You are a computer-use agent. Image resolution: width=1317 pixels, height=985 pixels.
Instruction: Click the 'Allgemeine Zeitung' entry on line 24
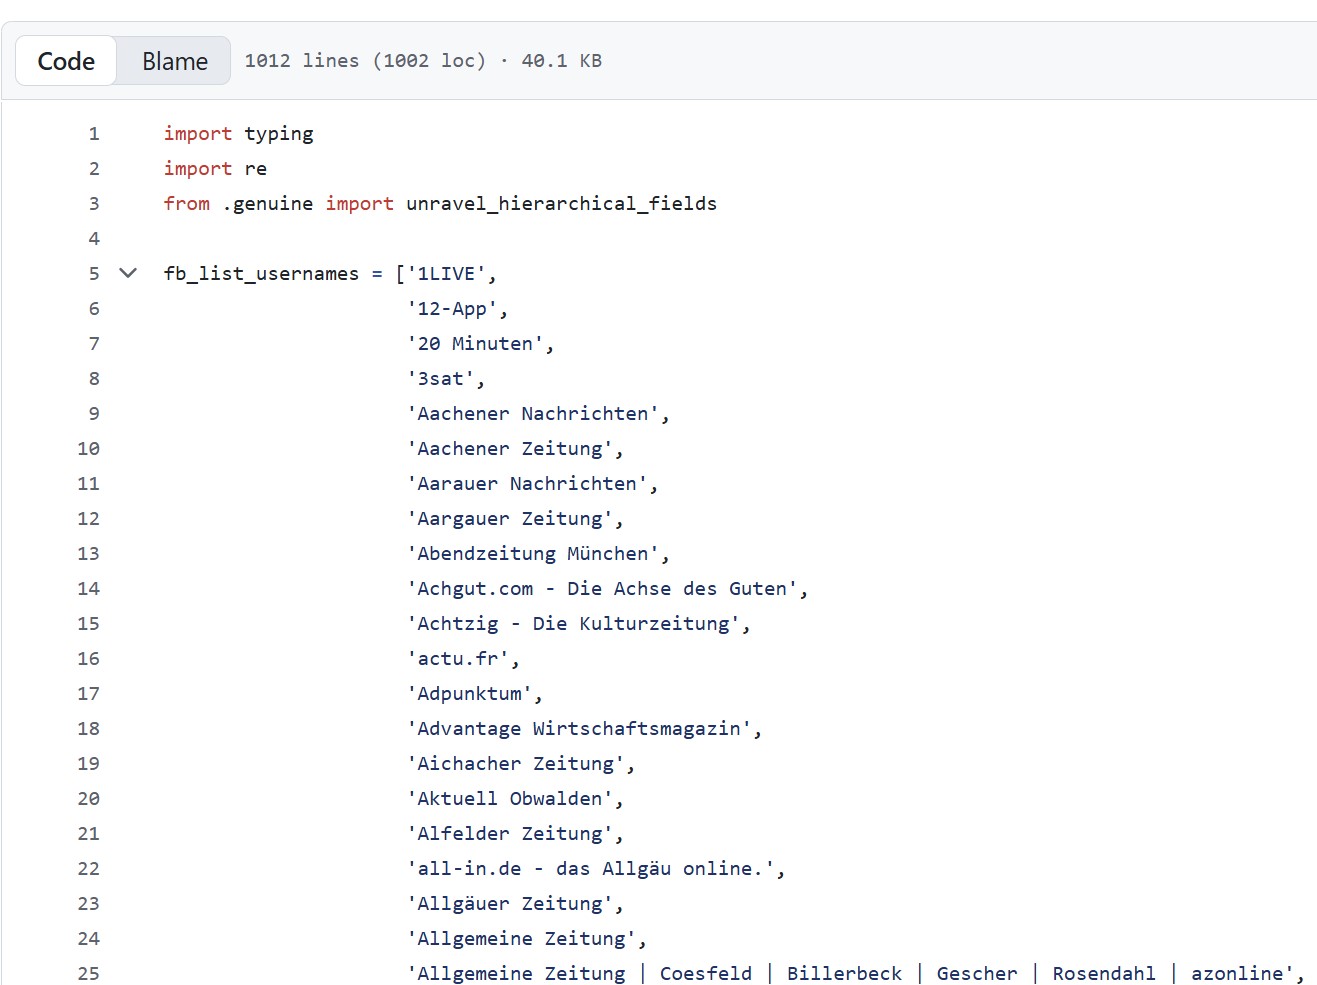[x=521, y=939]
